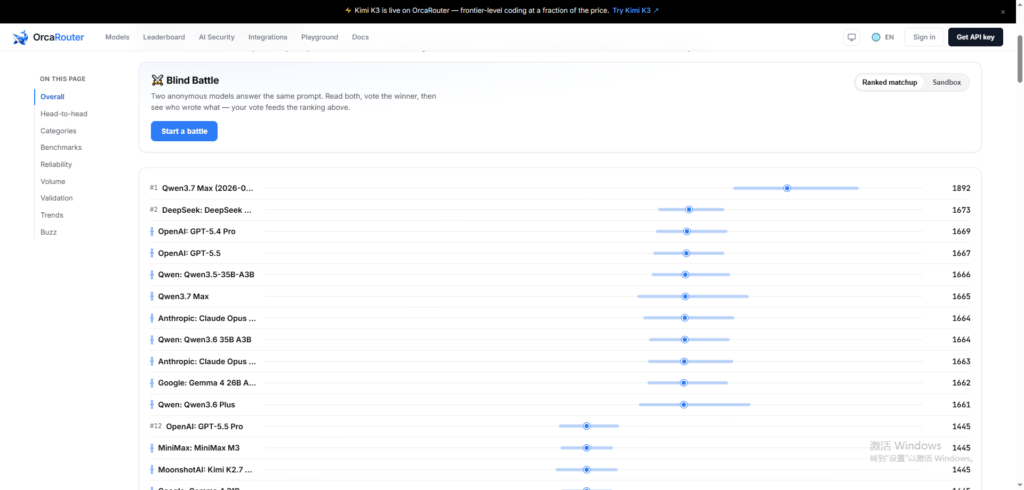Click the ON THIS PAGE sidebar heading
The image size is (1024, 490).
point(63,79)
